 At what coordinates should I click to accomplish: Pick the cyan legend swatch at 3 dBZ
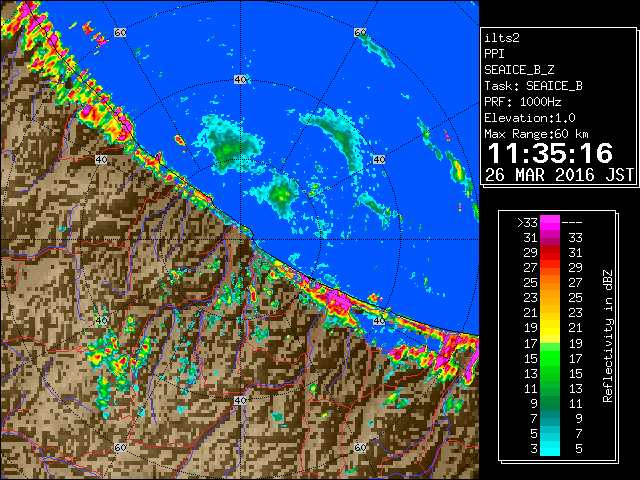pyautogui.click(x=550, y=449)
